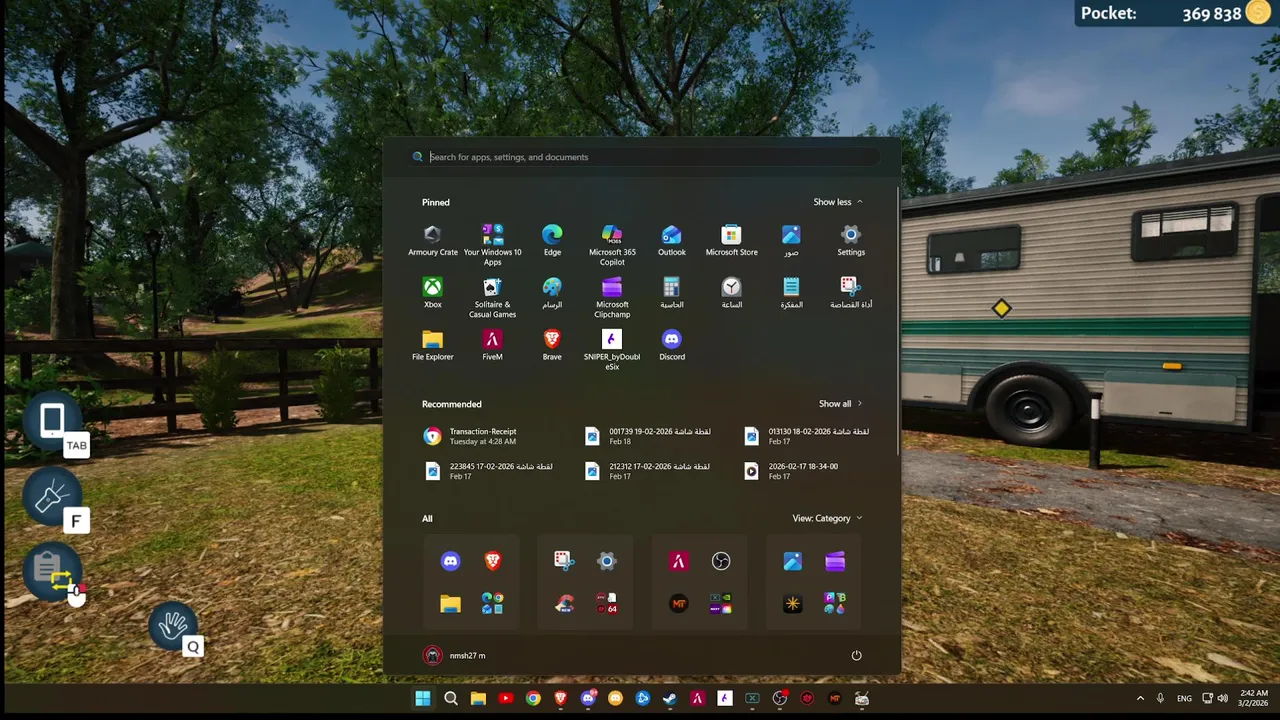Screen dimensions: 1280x720
Task: Click the Windows Start button on taskbar
Action: [423, 698]
